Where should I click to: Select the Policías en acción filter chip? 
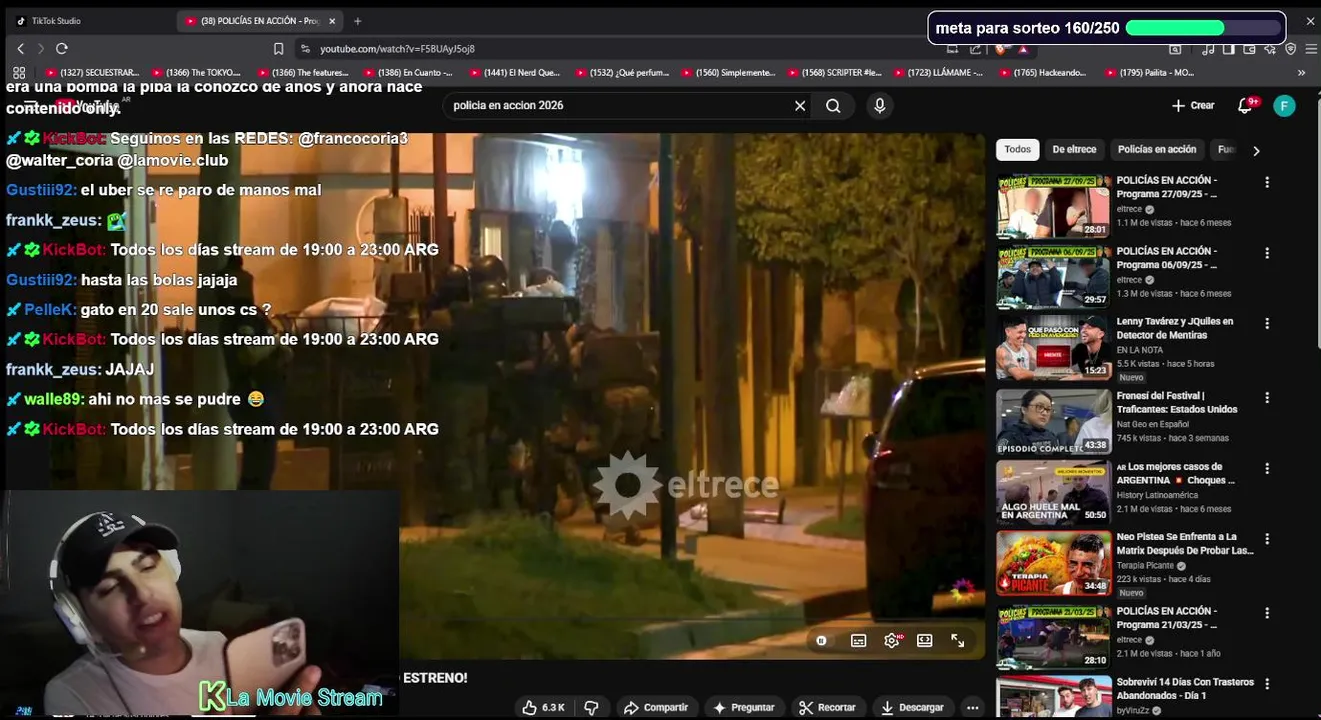(1156, 150)
